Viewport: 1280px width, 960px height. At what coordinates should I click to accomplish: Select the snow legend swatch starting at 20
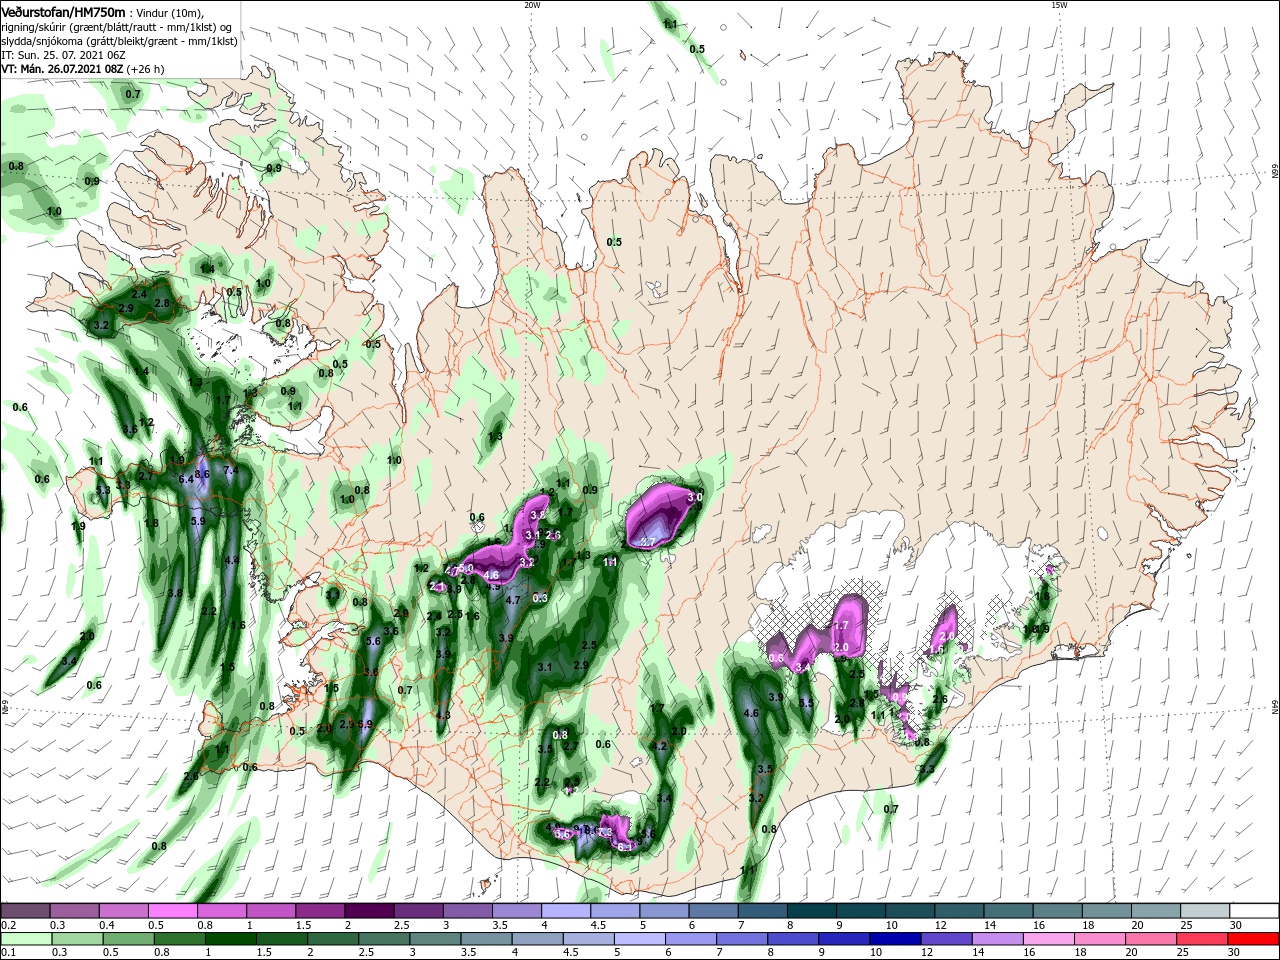pos(1156,911)
